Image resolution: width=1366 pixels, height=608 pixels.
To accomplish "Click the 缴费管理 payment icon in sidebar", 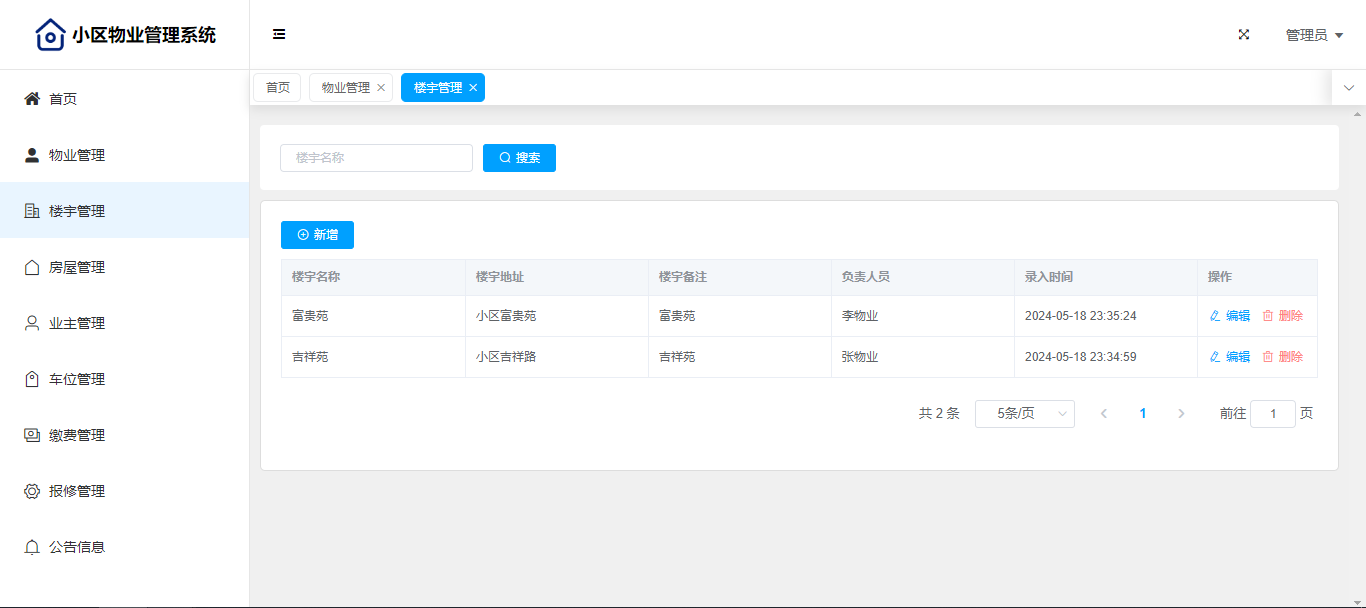I will tap(32, 435).
